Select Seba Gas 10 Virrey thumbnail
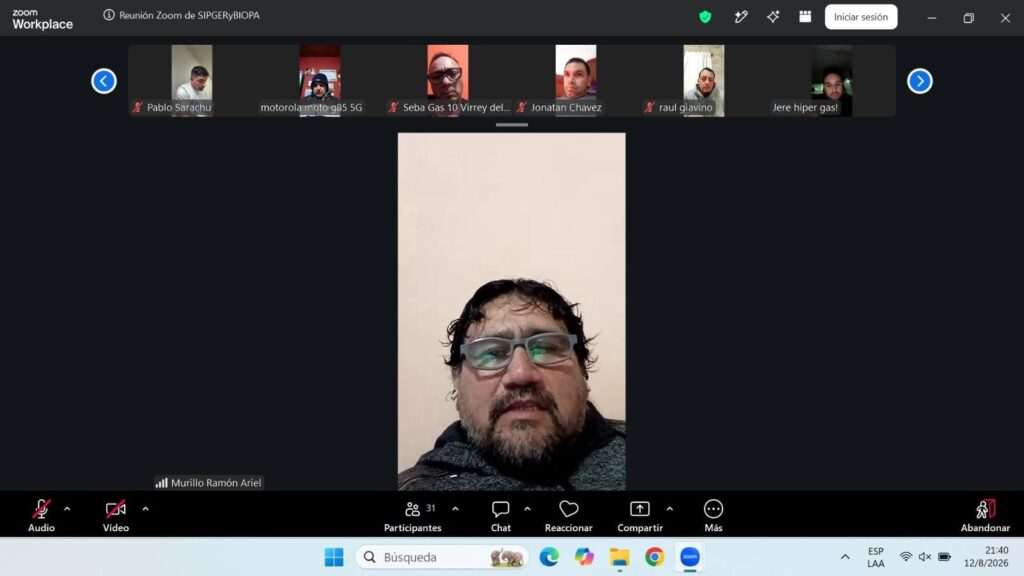The image size is (1024, 576). (448, 80)
